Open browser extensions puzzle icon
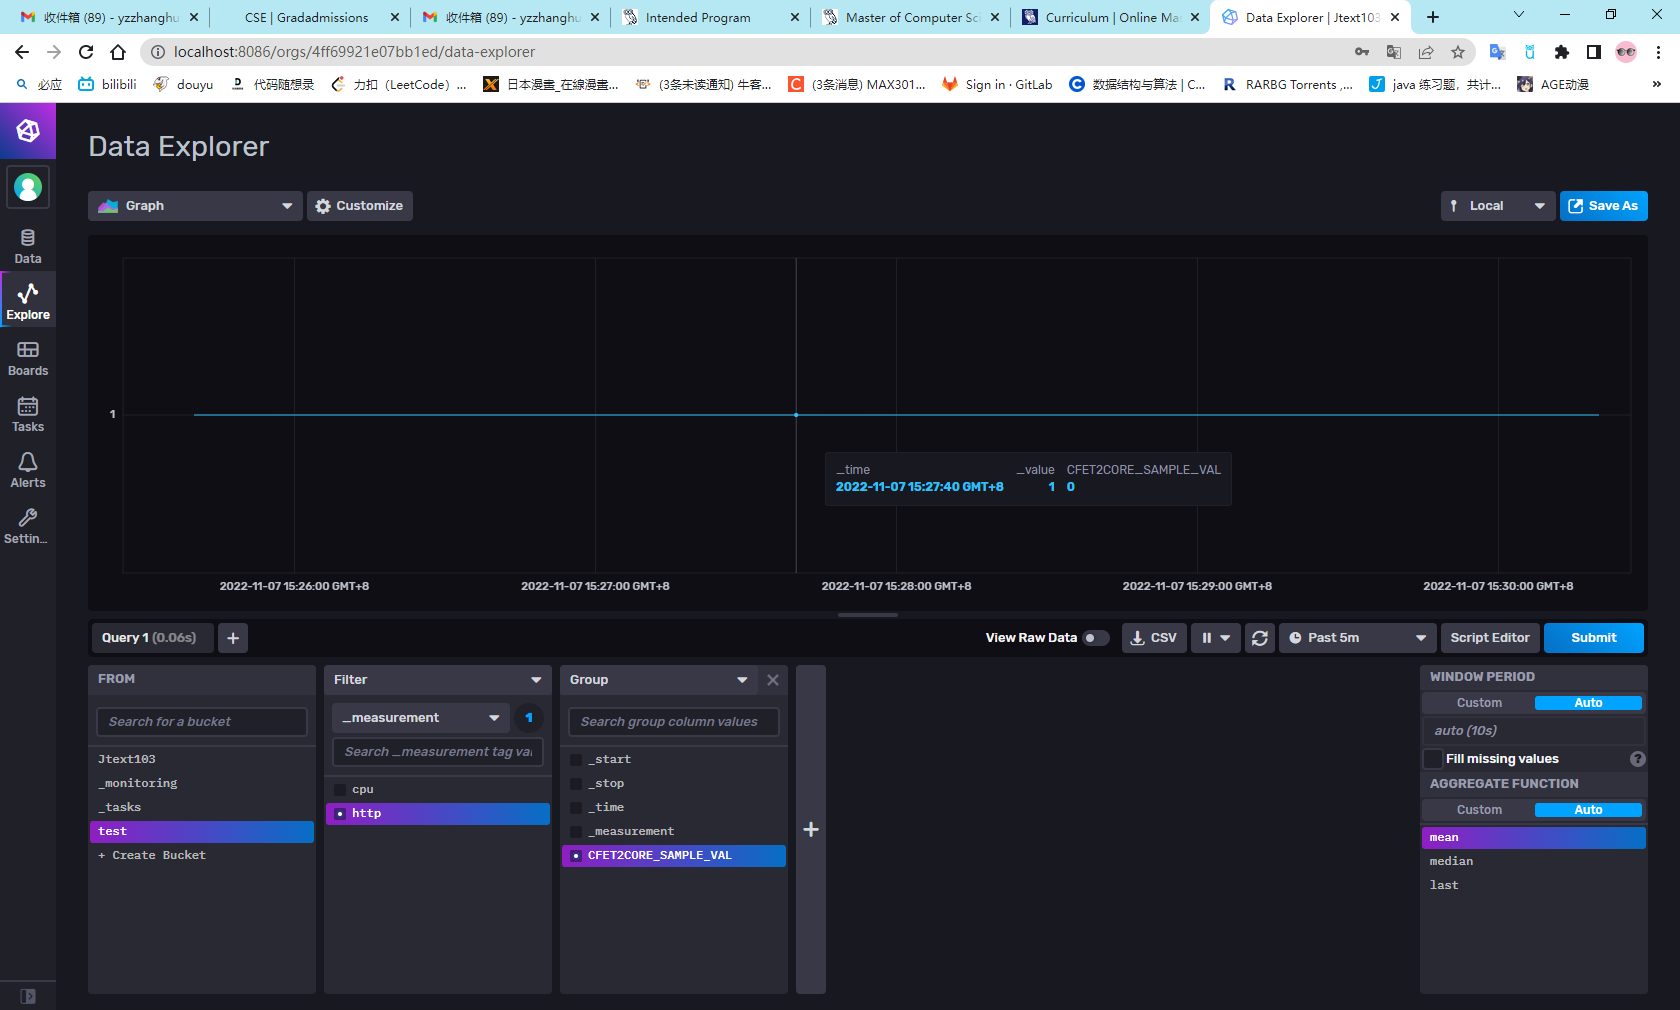The height and width of the screenshot is (1010, 1680). tap(1562, 52)
